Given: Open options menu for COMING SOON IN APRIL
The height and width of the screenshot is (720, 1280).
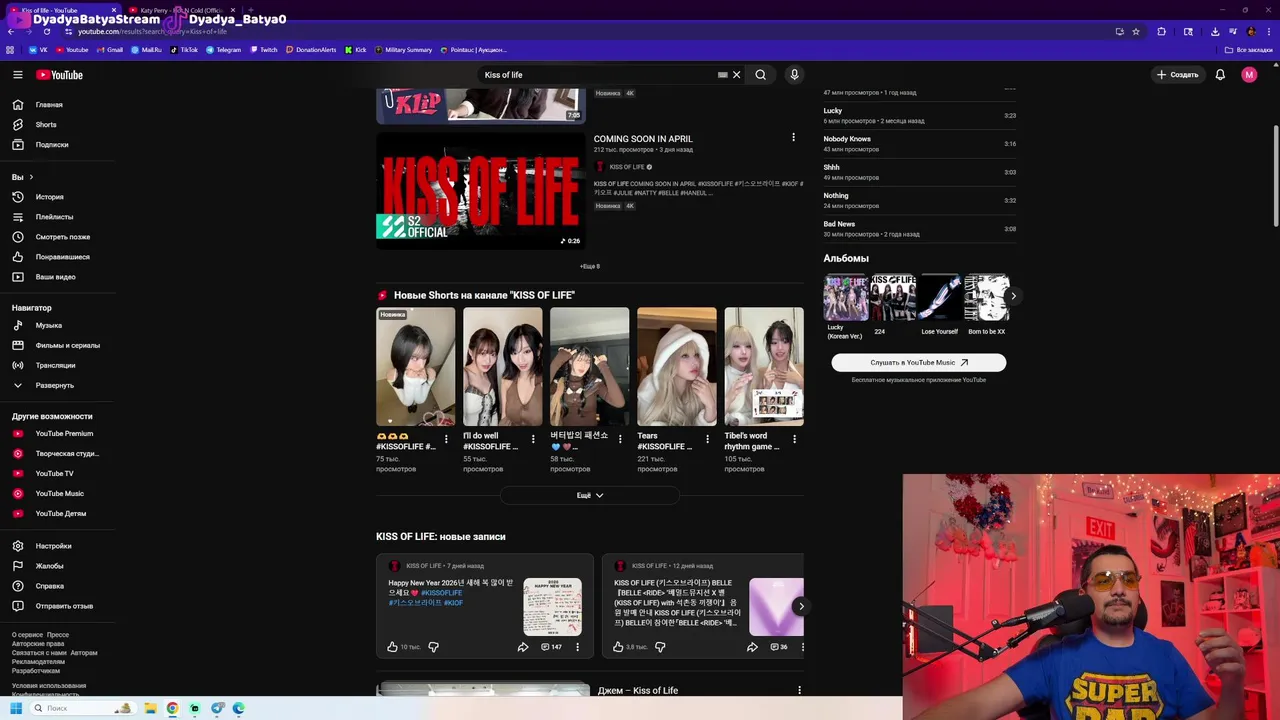Looking at the screenshot, I should [x=793, y=137].
